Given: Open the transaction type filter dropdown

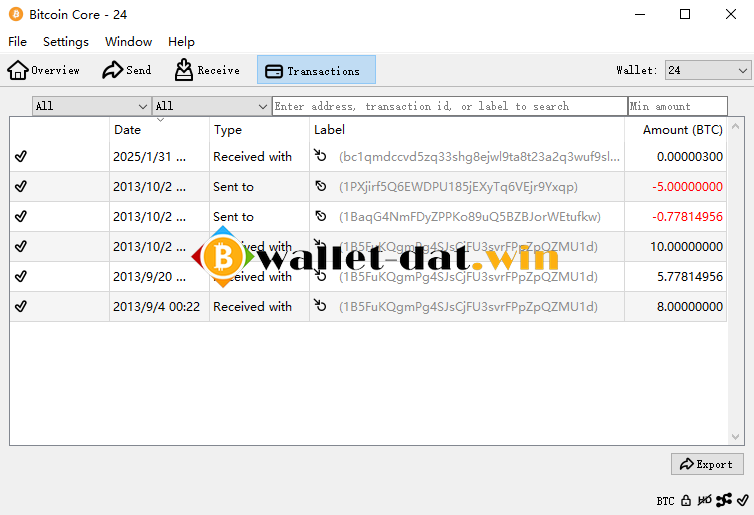Looking at the screenshot, I should point(211,106).
